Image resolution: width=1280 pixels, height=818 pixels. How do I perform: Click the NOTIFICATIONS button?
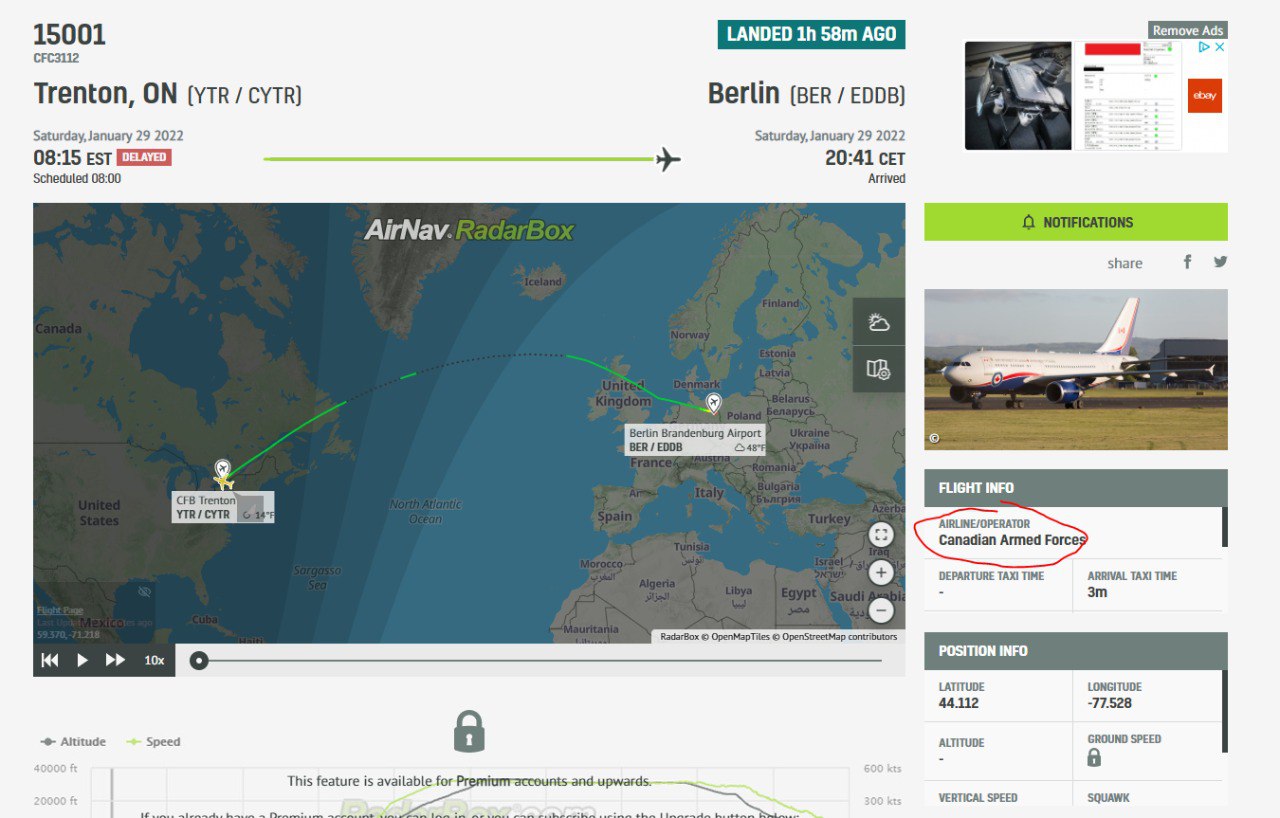coord(1076,222)
